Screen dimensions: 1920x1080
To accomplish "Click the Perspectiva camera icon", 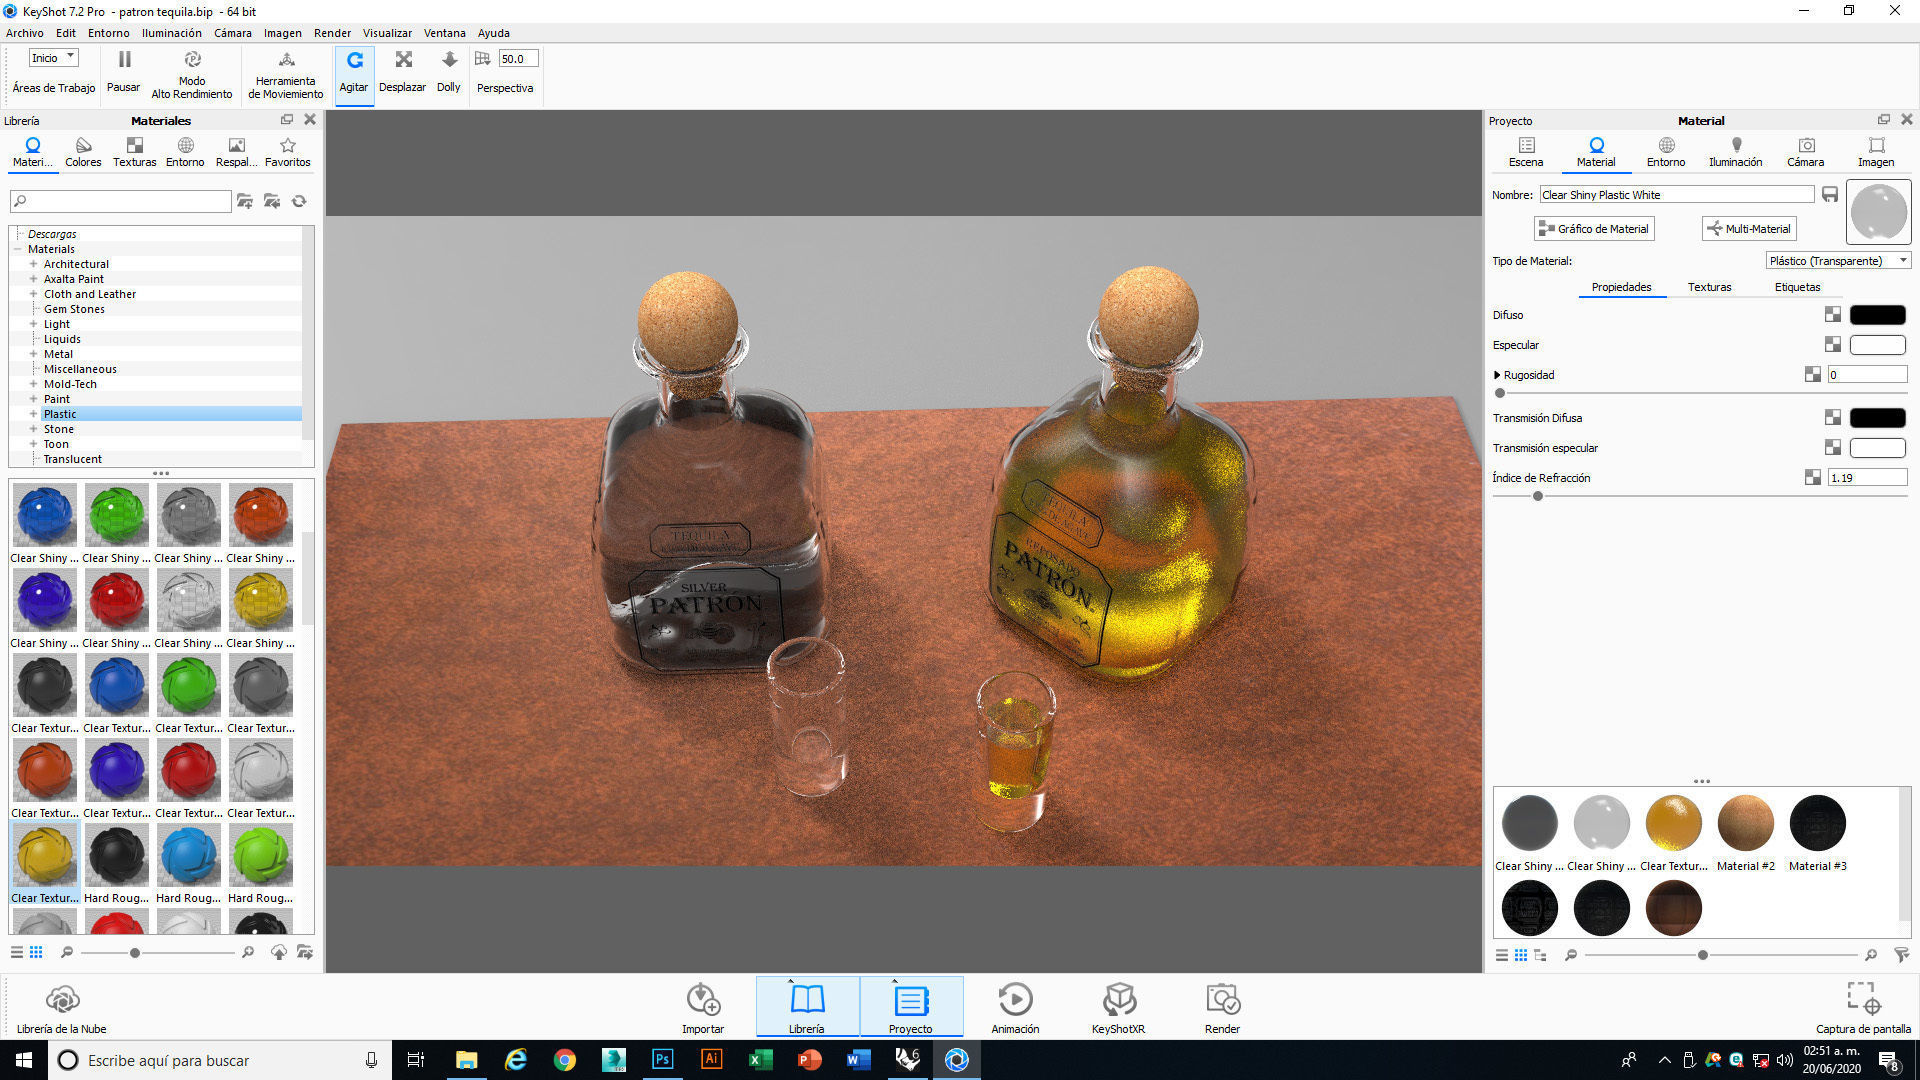I will pyautogui.click(x=483, y=59).
